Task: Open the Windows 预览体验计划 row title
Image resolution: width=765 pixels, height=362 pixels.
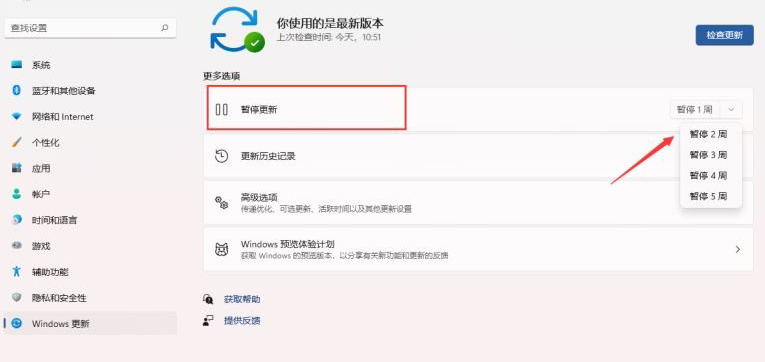Action: click(287, 244)
